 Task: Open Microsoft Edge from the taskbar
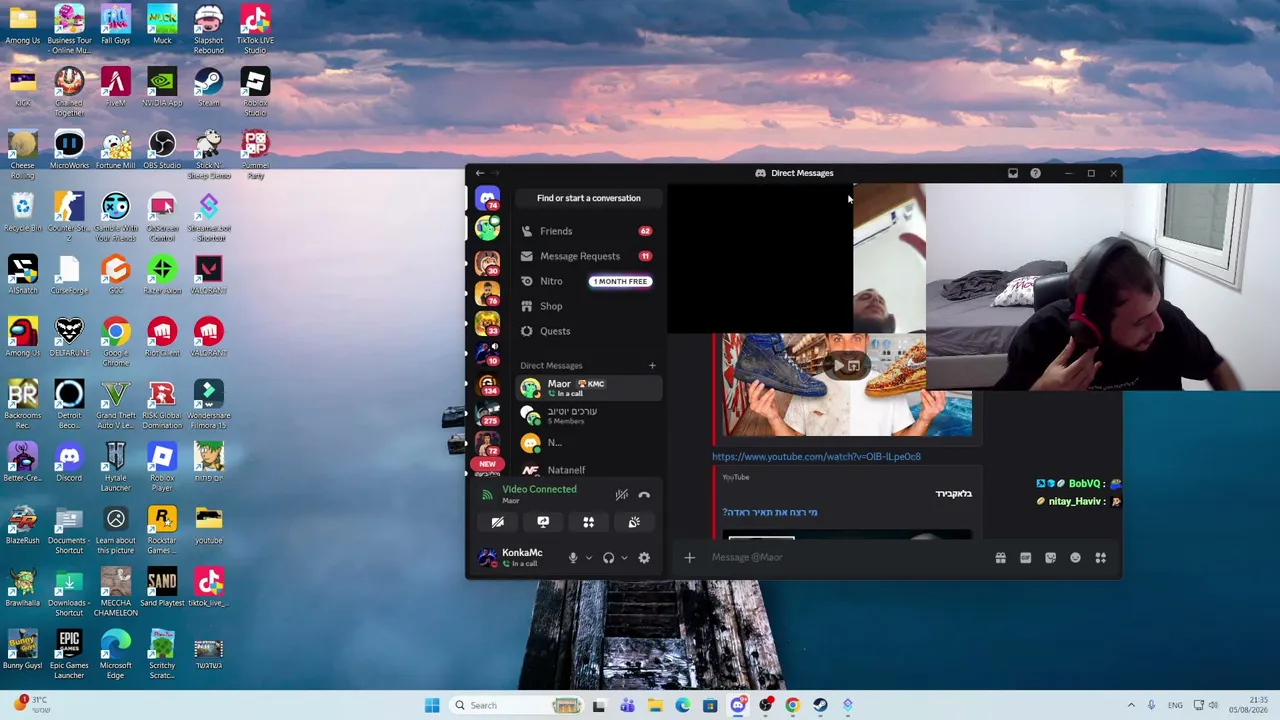682,705
